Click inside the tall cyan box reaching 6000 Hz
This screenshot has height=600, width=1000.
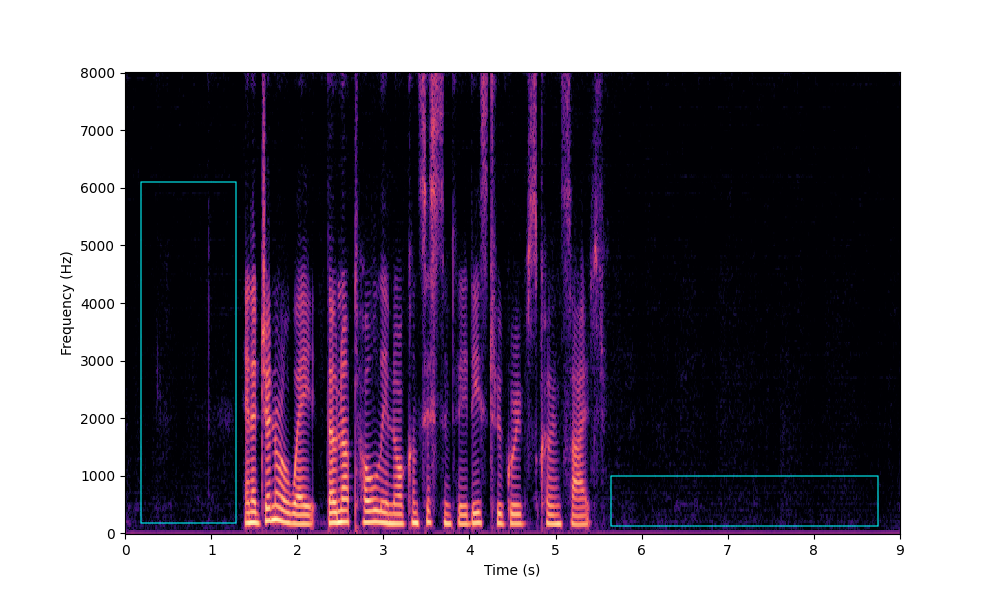click(188, 352)
